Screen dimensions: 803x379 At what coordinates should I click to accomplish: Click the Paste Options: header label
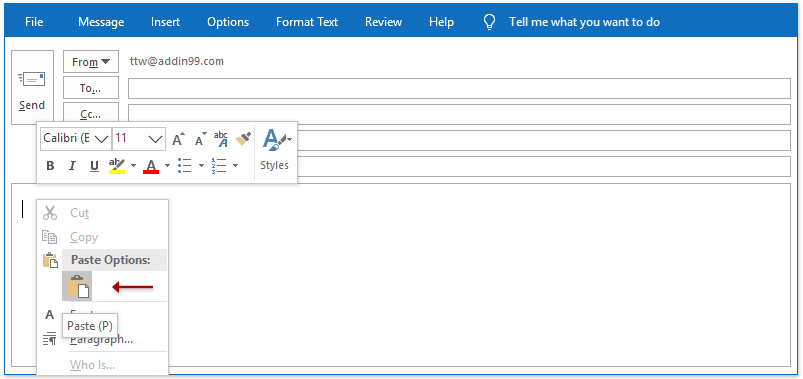(x=111, y=260)
